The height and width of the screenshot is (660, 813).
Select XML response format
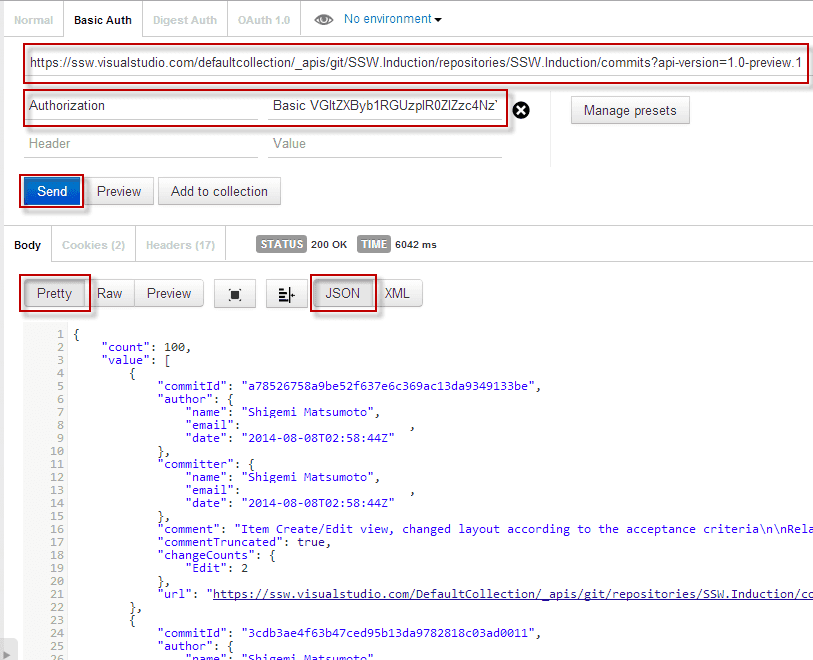pos(397,293)
